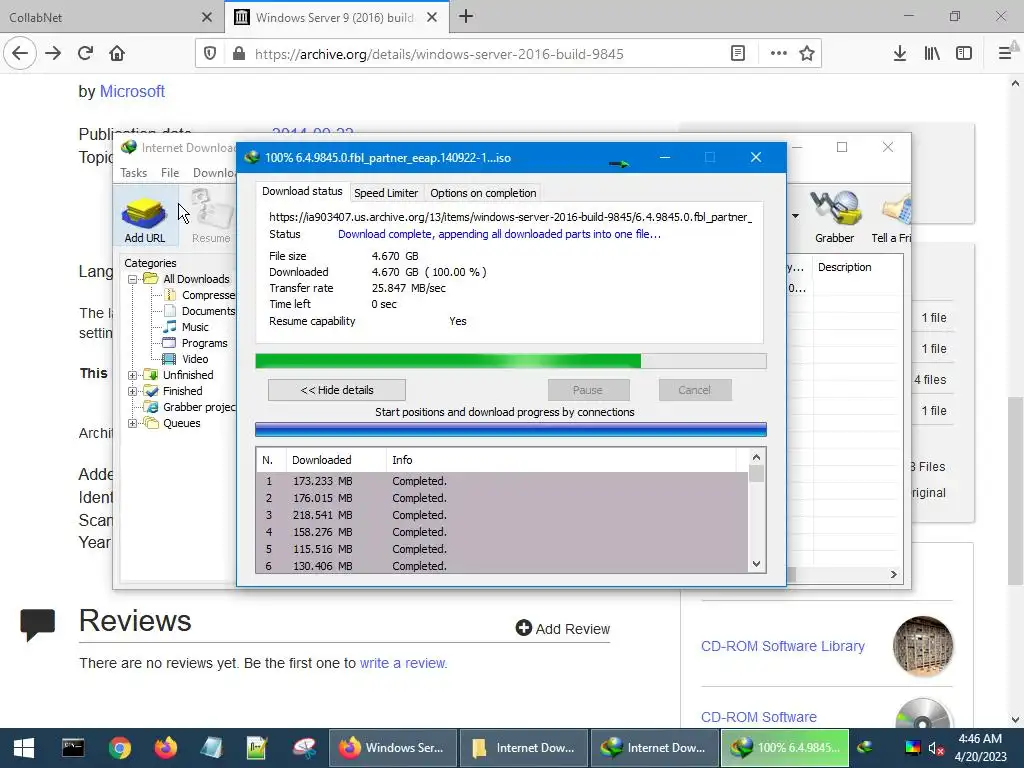This screenshot has width=1024, height=768.
Task: Click the Firefox forward arrow
Action: 53,54
